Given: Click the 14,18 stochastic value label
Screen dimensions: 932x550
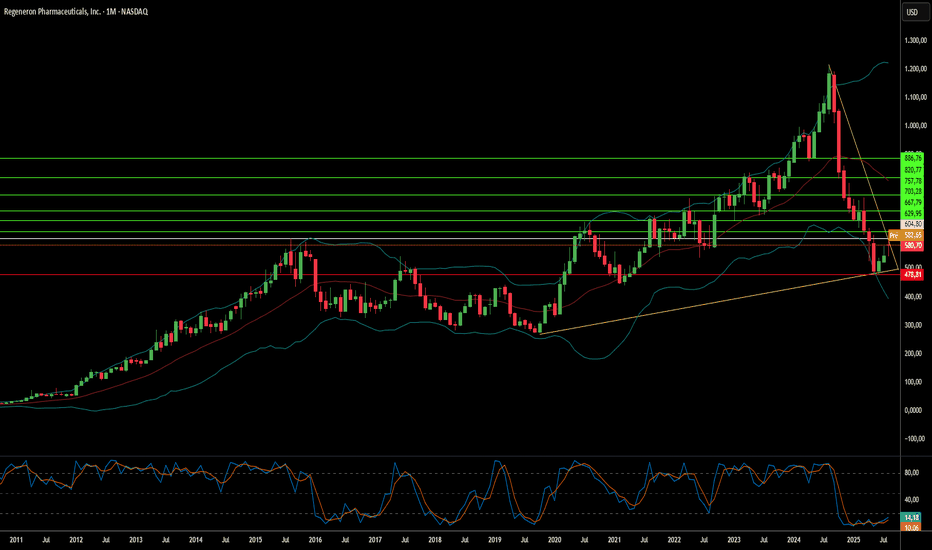Looking at the screenshot, I should [912, 518].
